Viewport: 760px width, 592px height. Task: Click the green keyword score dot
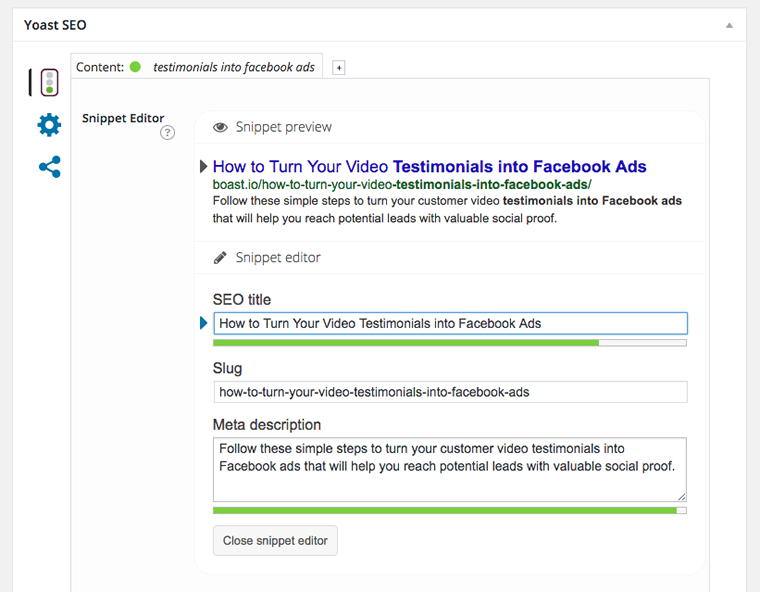pyautogui.click(x=135, y=67)
